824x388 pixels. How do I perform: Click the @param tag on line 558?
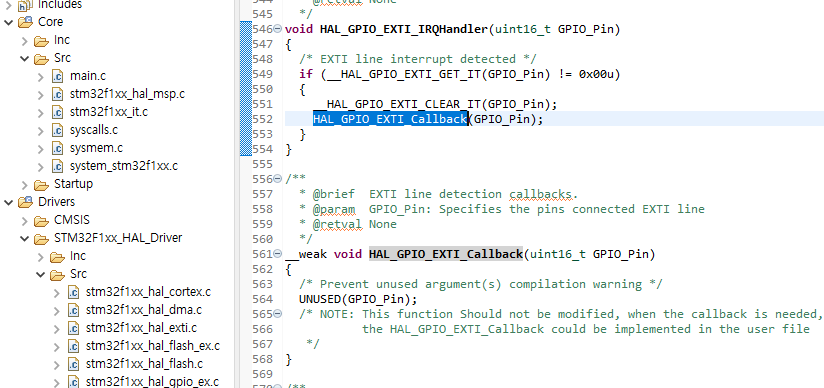334,209
